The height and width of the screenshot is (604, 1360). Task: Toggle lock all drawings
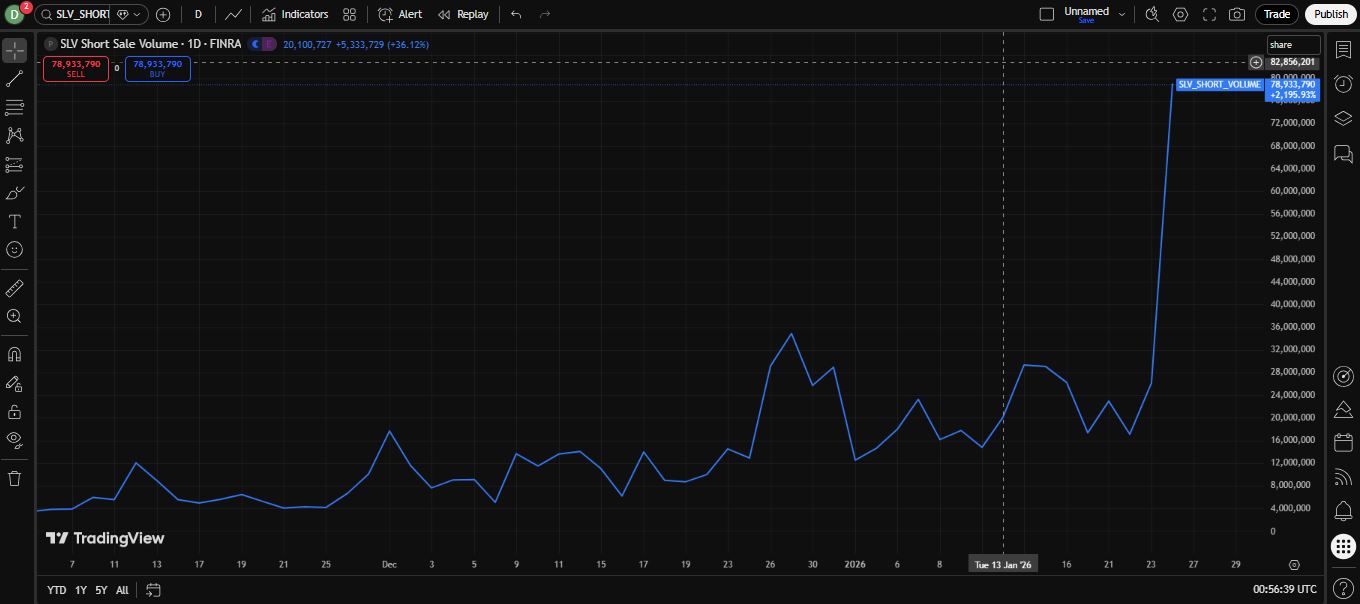(x=15, y=411)
